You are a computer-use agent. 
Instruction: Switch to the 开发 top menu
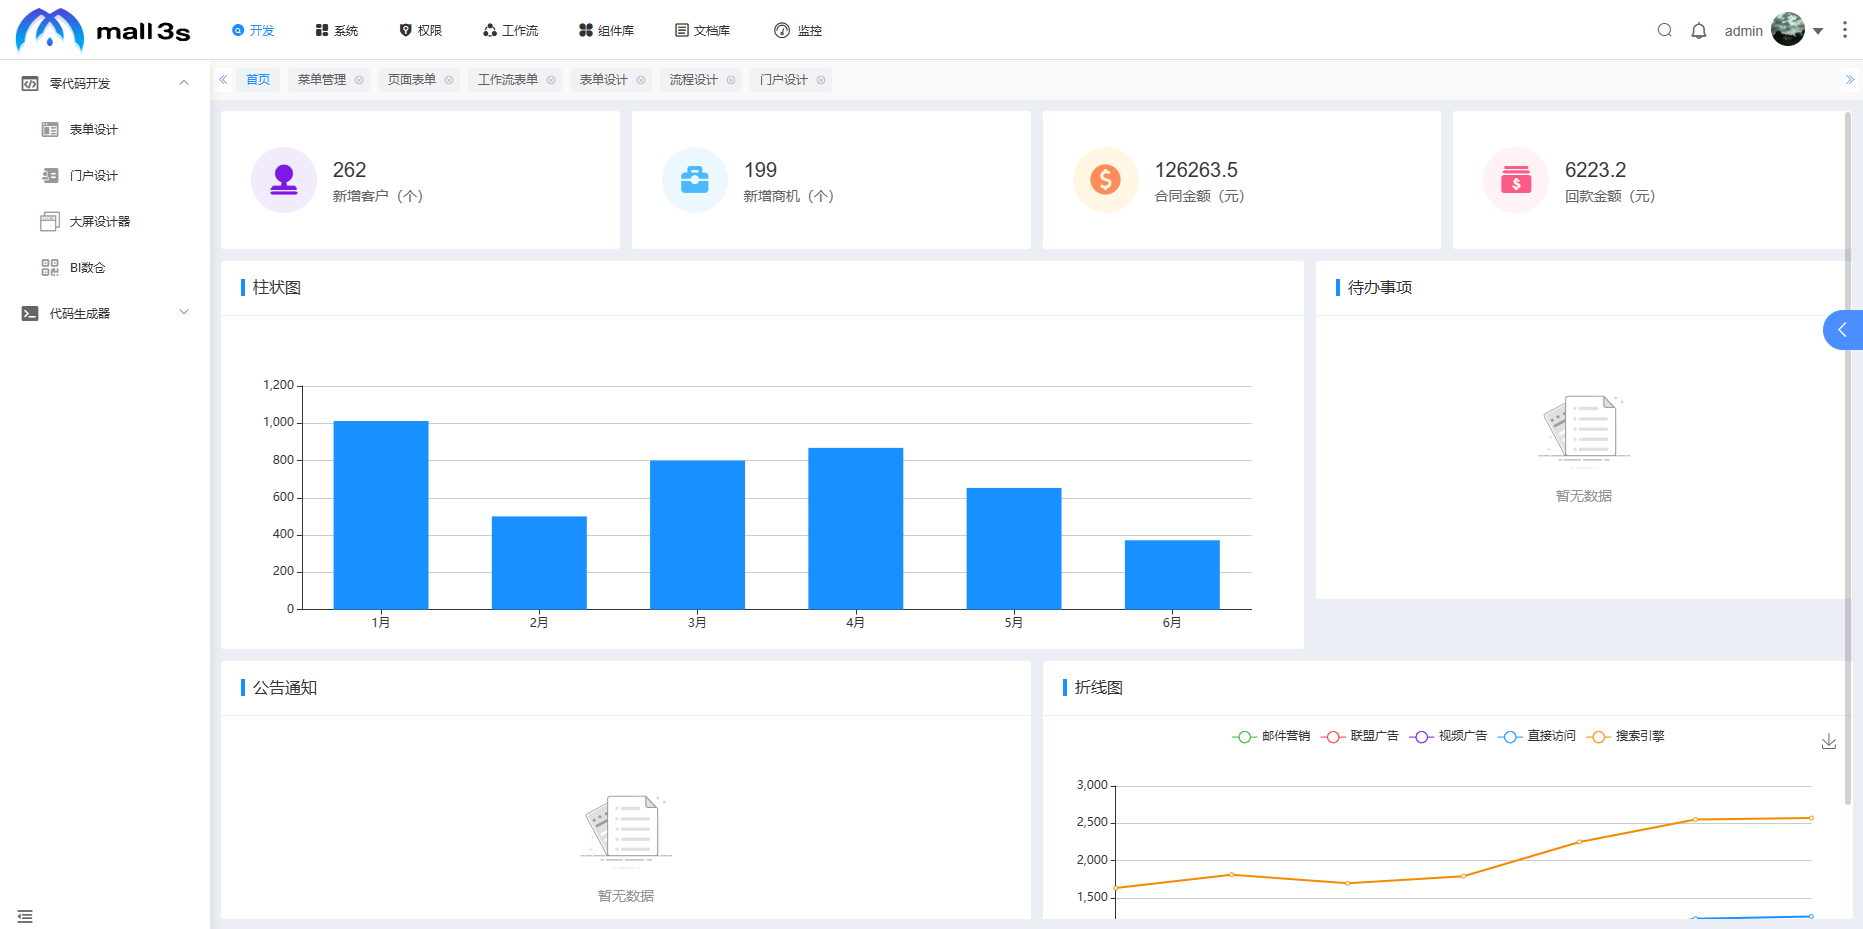pyautogui.click(x=253, y=30)
